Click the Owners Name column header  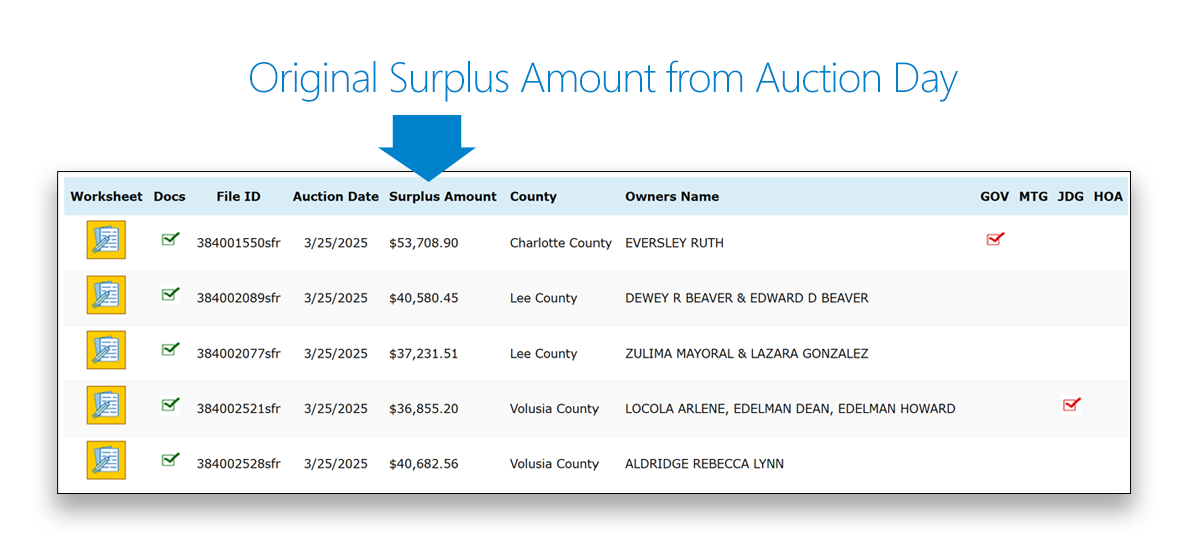(672, 197)
